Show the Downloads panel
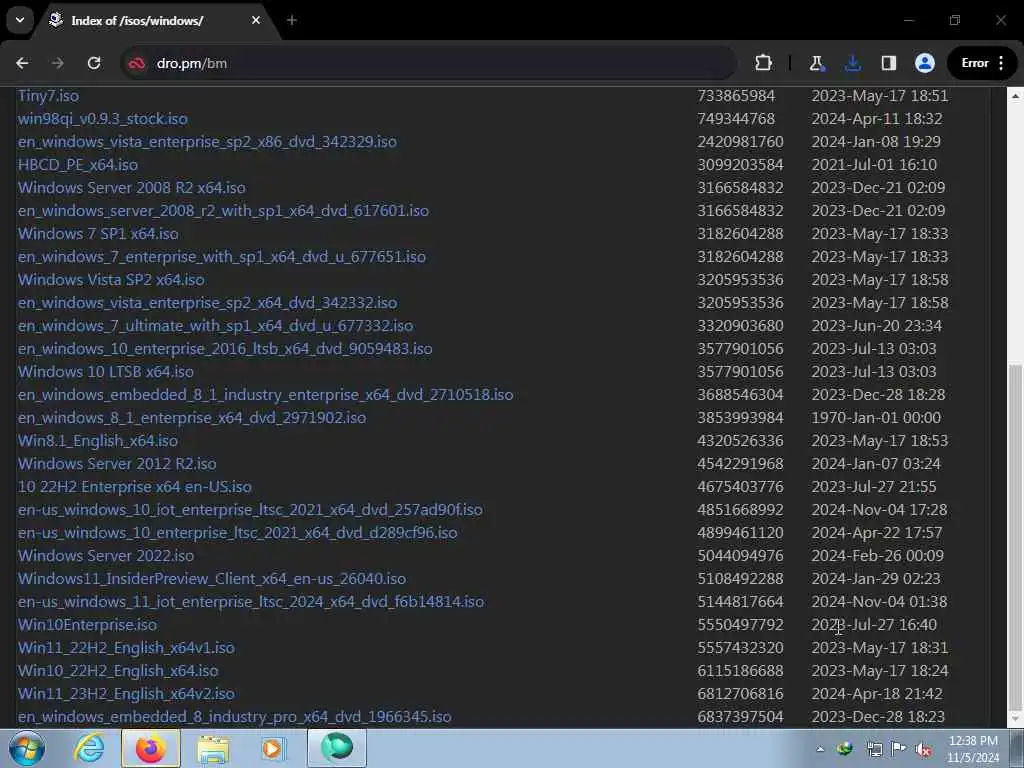This screenshot has width=1024, height=768. pos(852,63)
